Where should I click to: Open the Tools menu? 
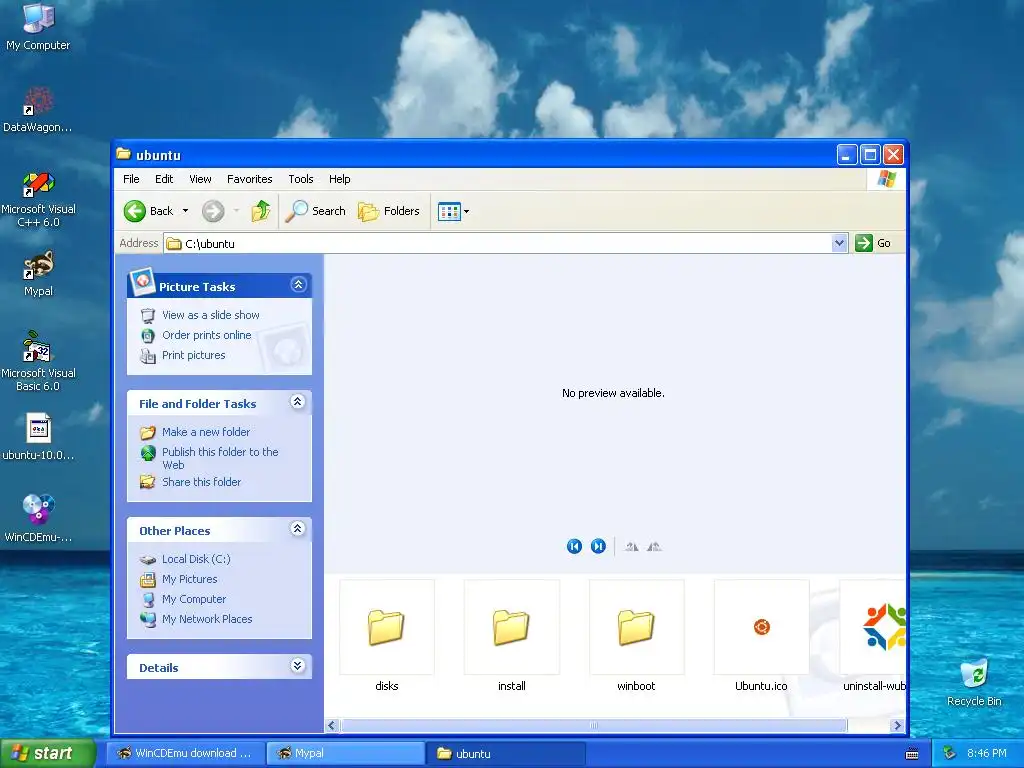(301, 179)
